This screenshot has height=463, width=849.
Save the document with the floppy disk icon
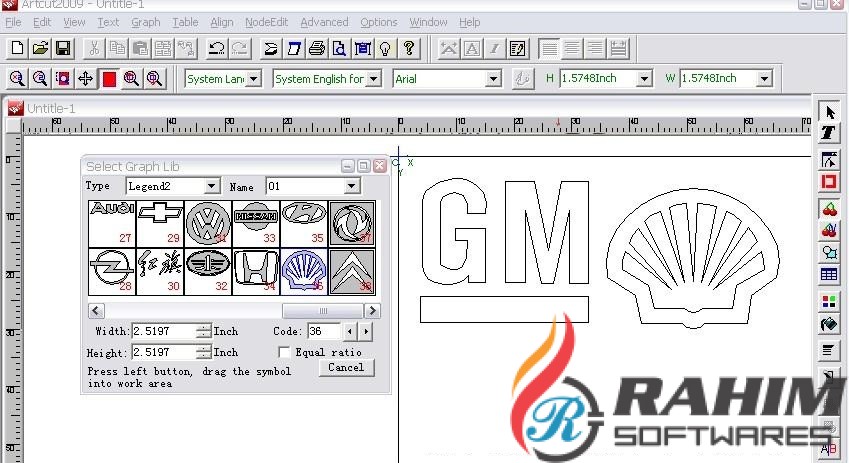[x=63, y=49]
